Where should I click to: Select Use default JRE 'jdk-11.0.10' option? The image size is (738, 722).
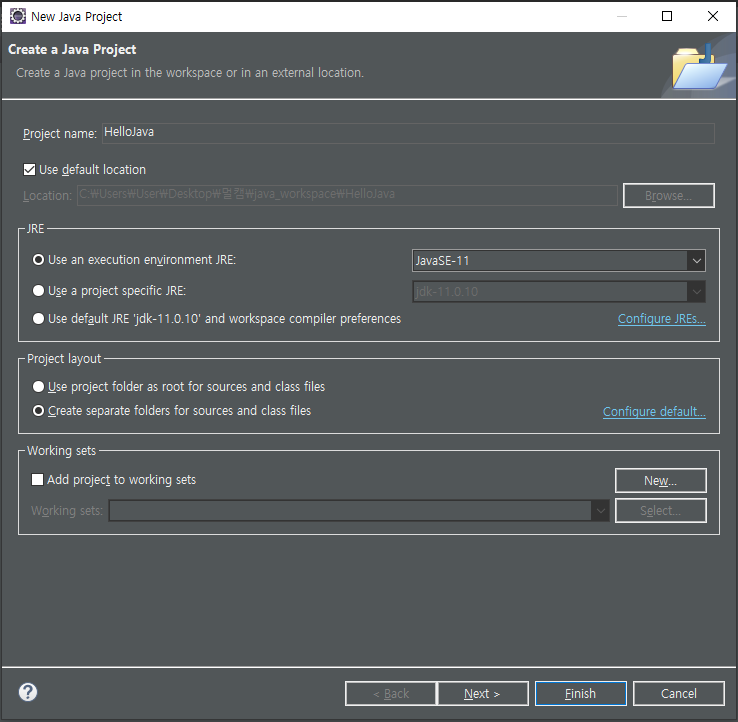point(38,319)
